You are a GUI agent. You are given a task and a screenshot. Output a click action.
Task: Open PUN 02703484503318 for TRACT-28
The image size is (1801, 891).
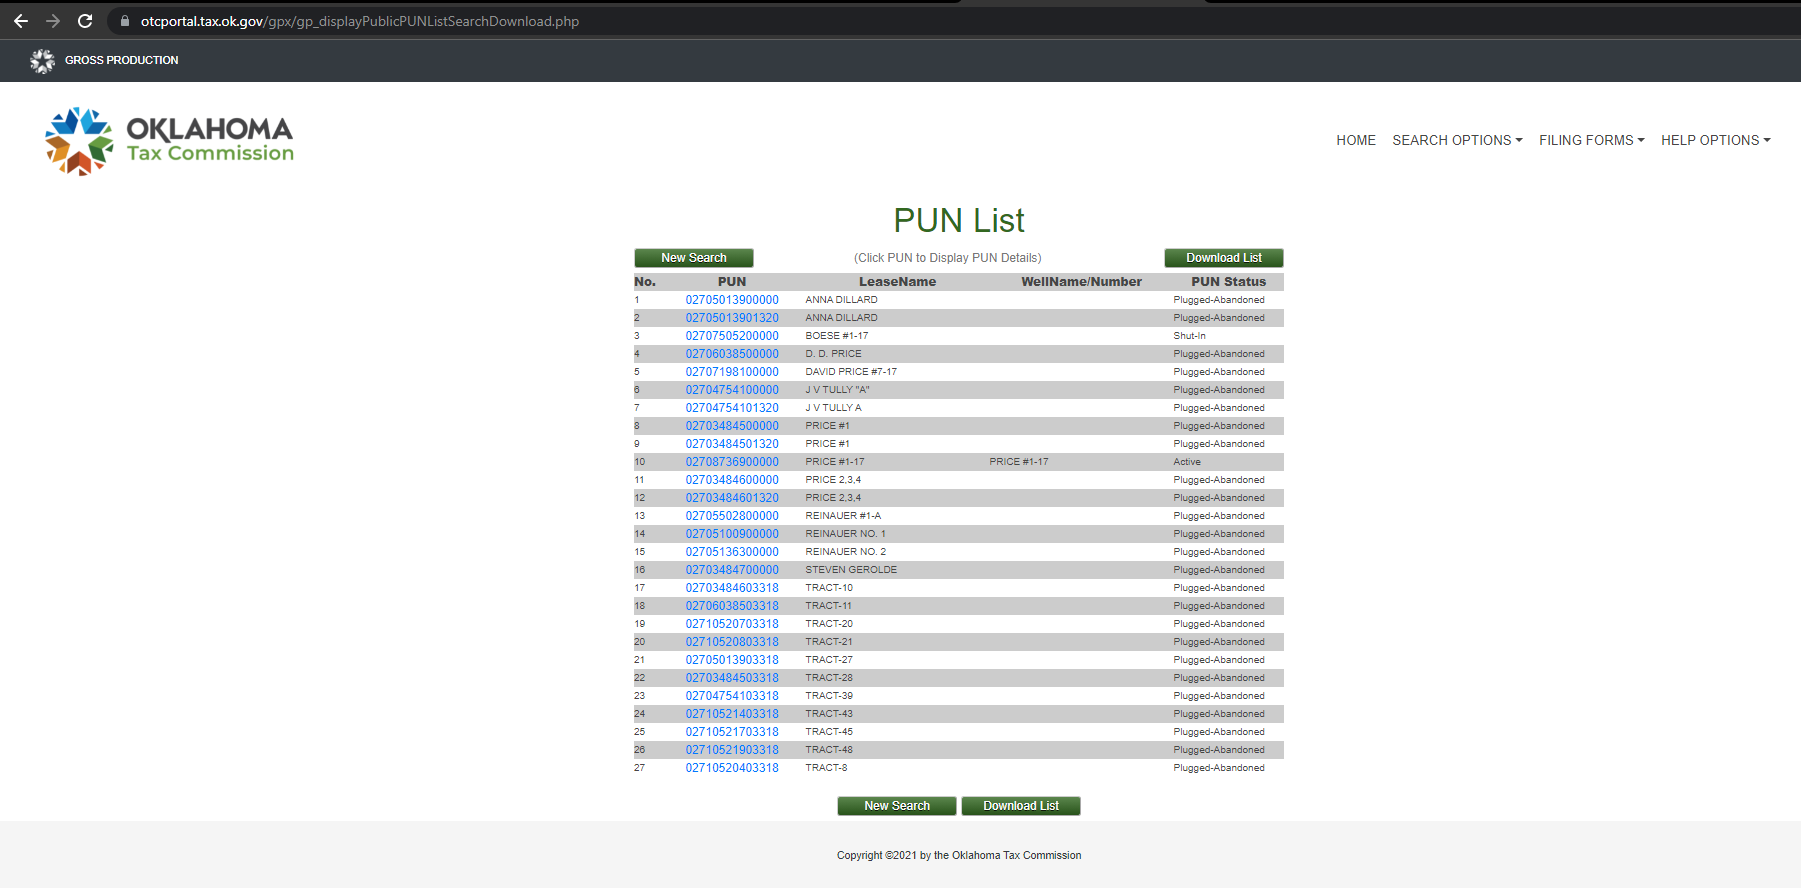pyautogui.click(x=732, y=678)
